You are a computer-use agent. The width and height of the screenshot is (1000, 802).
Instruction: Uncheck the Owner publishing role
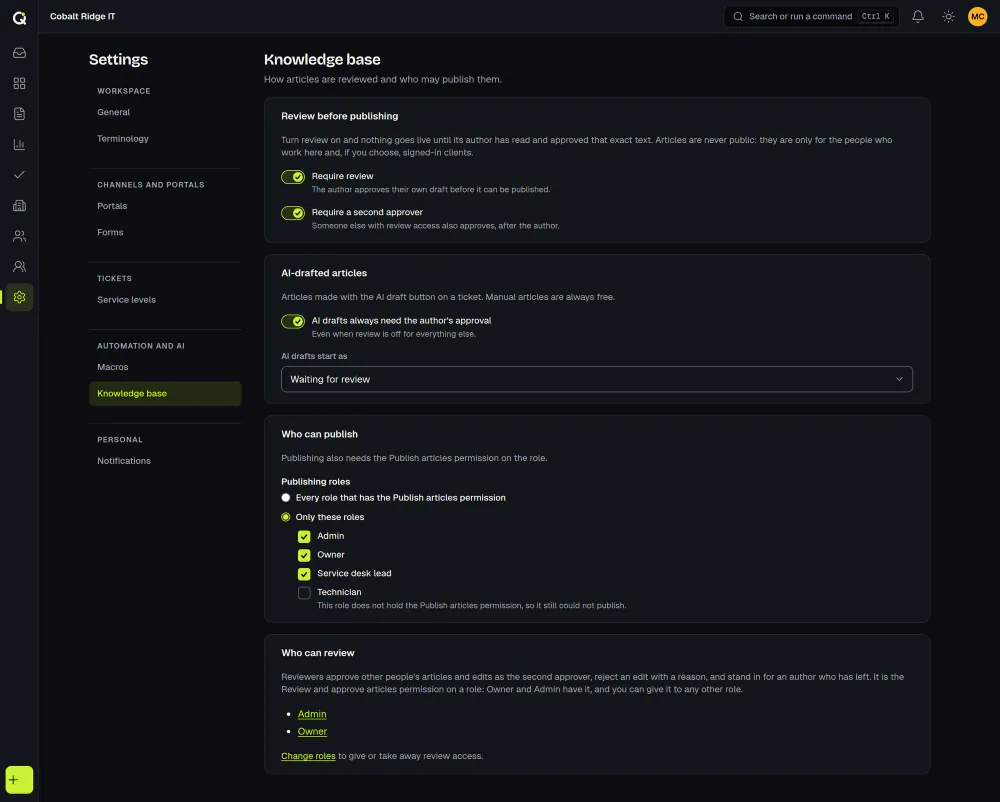(304, 555)
